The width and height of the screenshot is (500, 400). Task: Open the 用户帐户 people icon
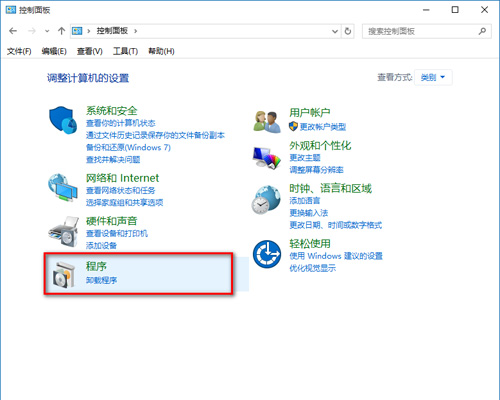[267, 122]
